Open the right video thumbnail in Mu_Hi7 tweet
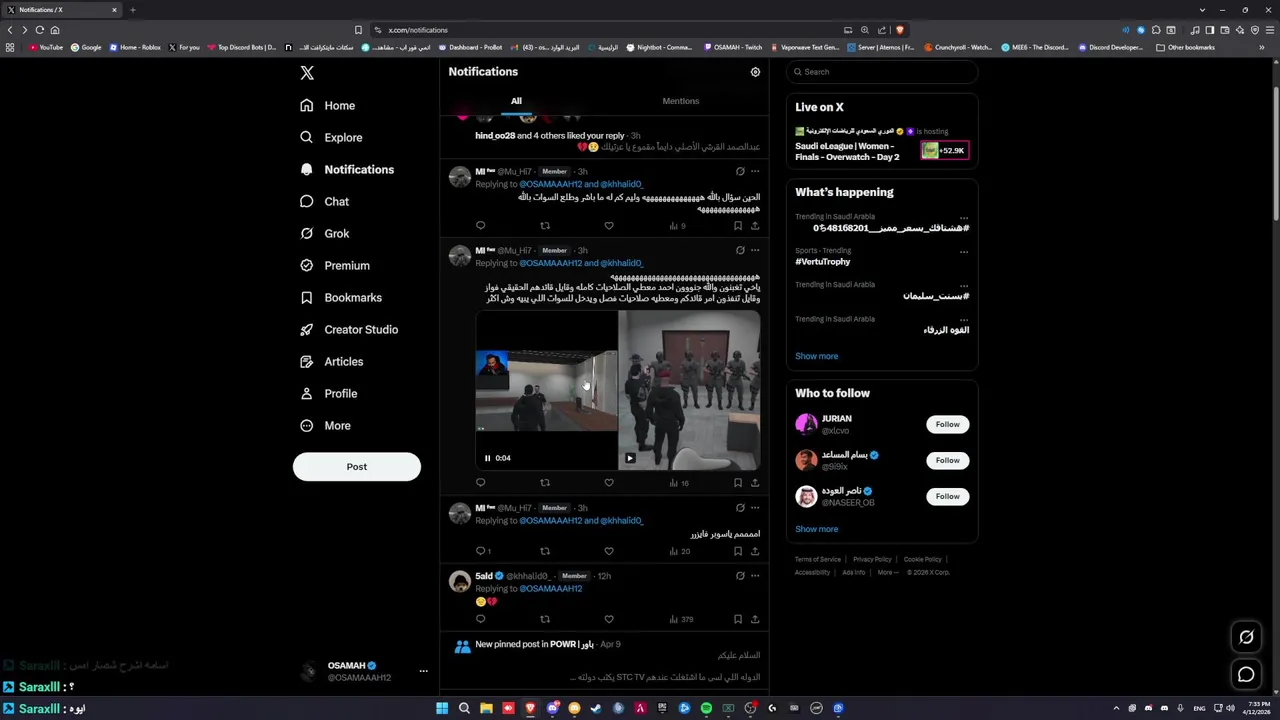The width and height of the screenshot is (1280, 720). 689,390
